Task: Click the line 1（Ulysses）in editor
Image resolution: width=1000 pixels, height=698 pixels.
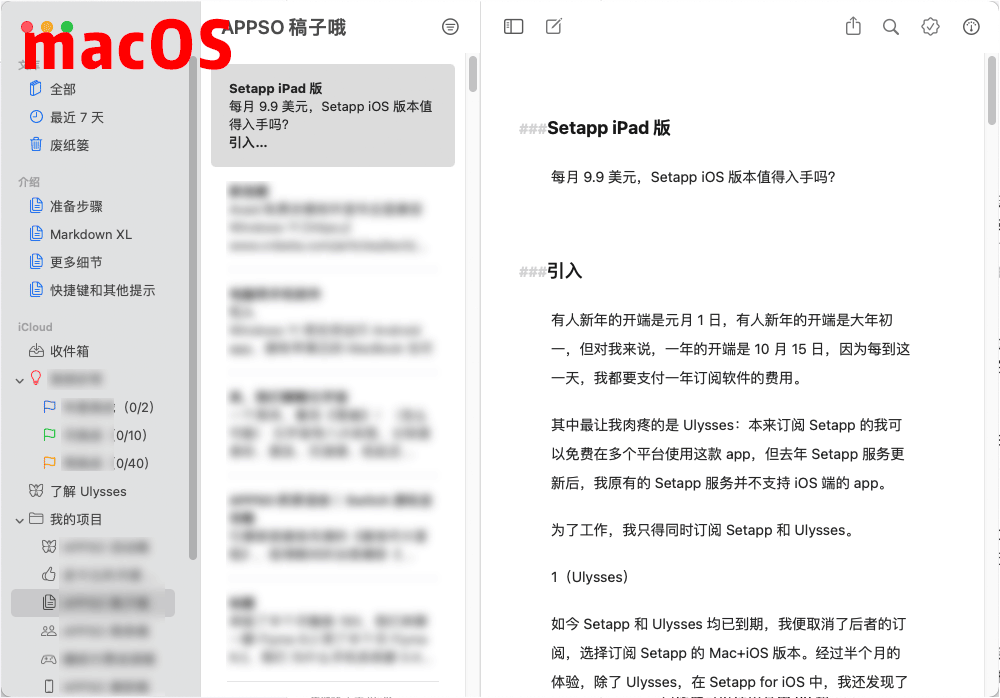Action: tap(590, 577)
